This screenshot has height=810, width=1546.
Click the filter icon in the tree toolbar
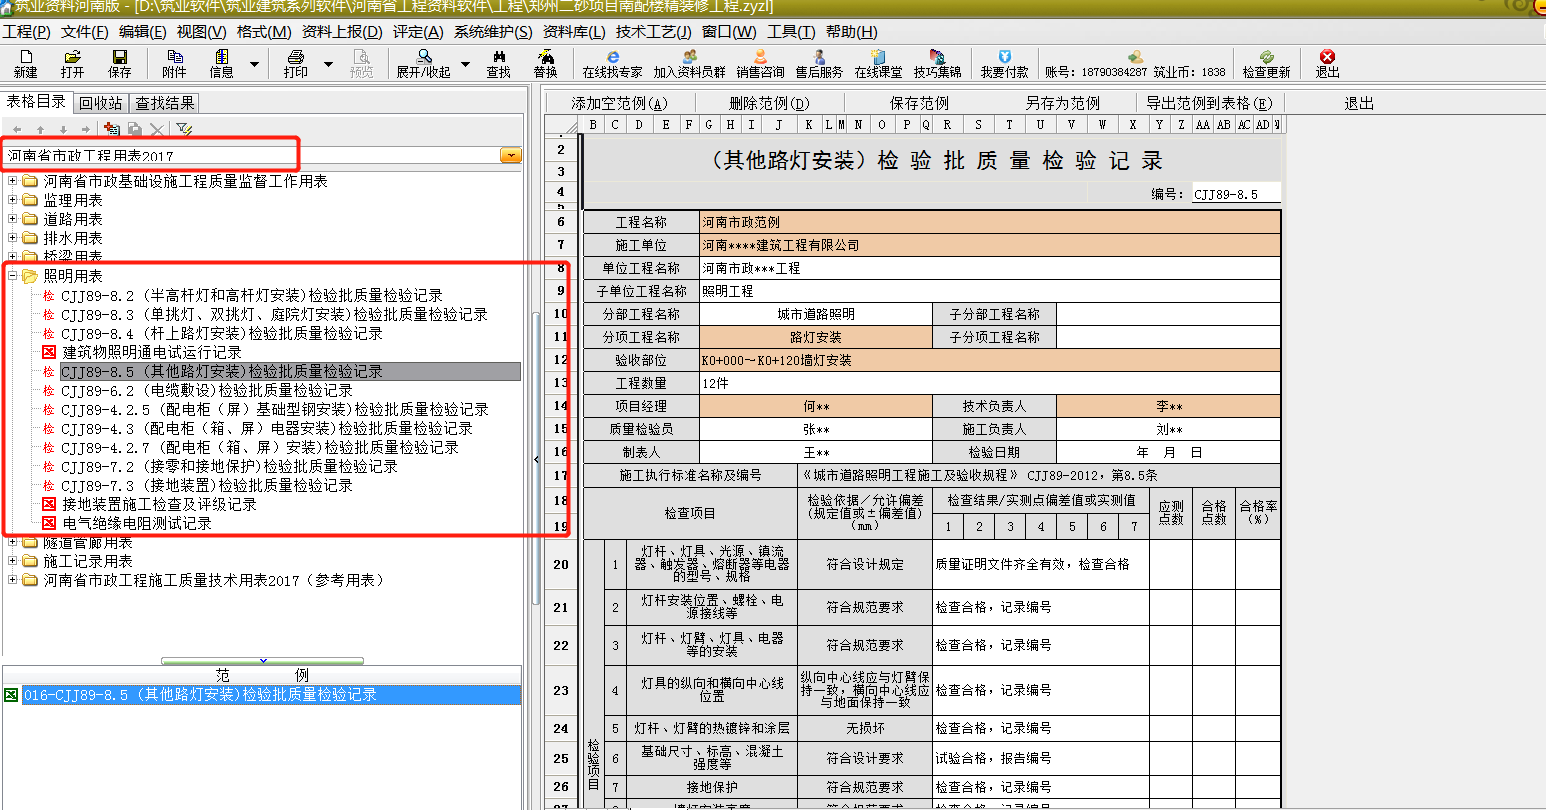click(184, 129)
